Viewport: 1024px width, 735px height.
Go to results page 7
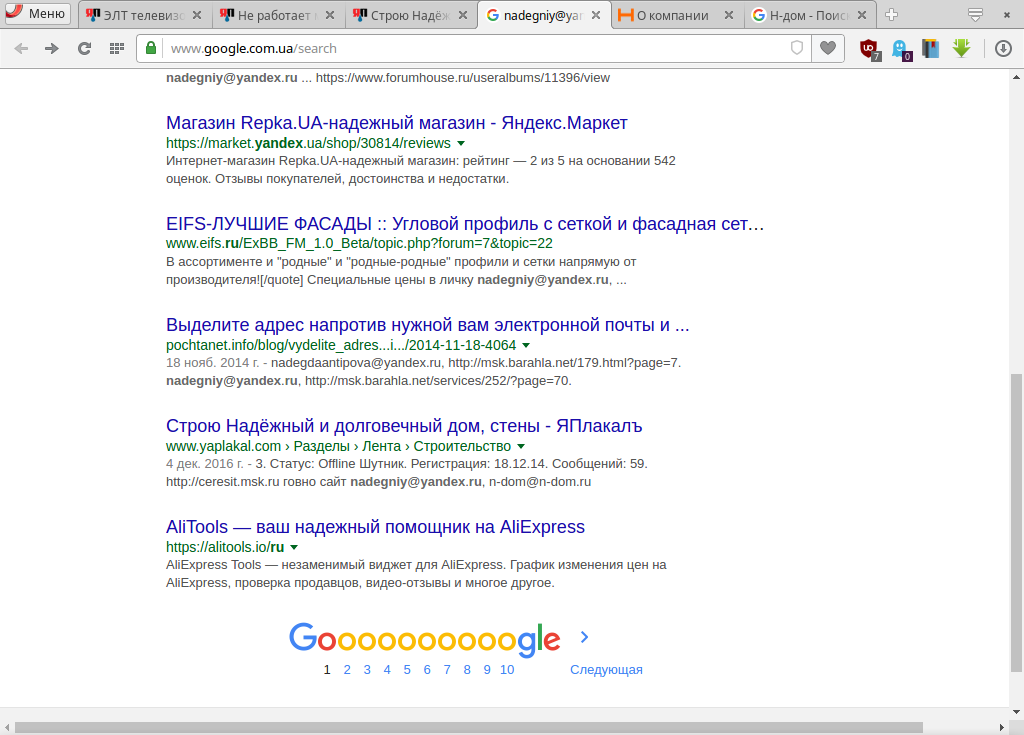point(447,670)
